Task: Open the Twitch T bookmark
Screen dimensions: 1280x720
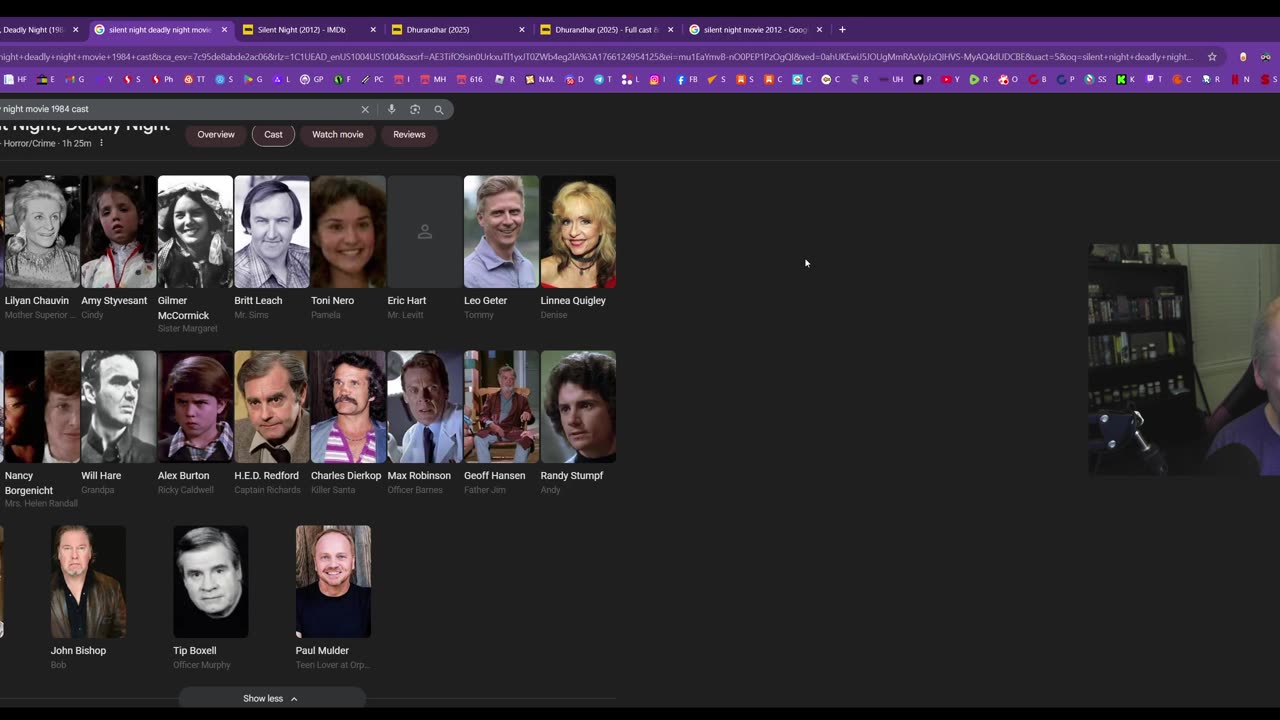Action: pos(1154,79)
